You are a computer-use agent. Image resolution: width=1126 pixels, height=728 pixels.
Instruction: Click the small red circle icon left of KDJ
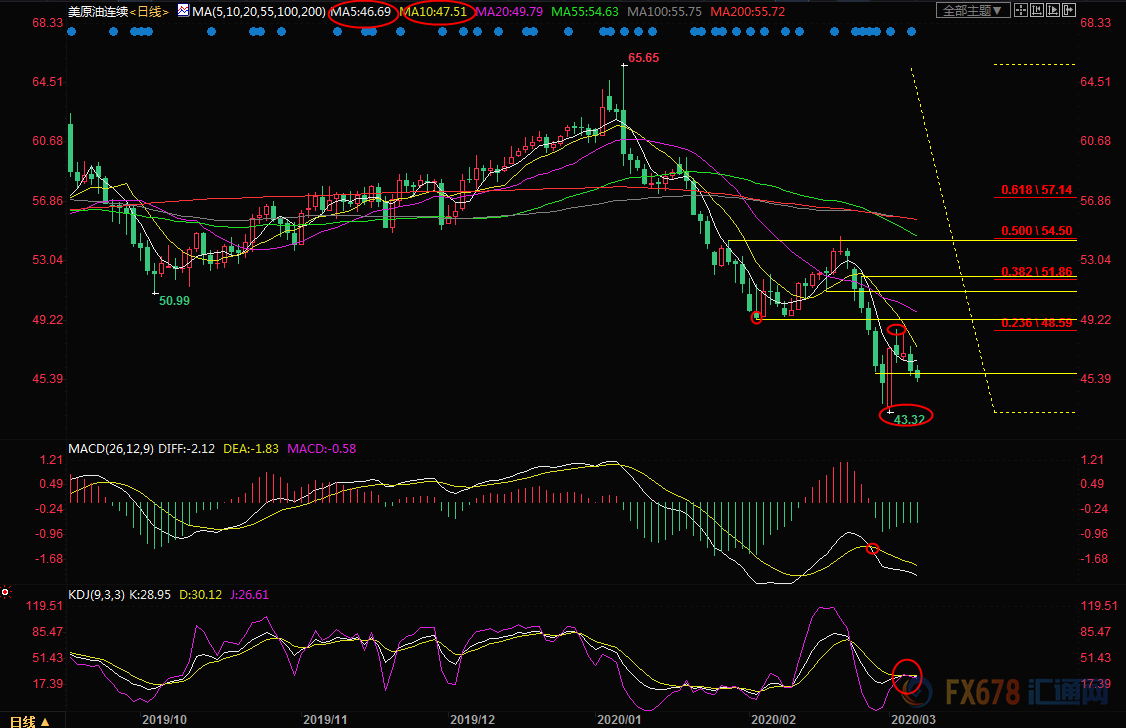pyautogui.click(x=6, y=593)
